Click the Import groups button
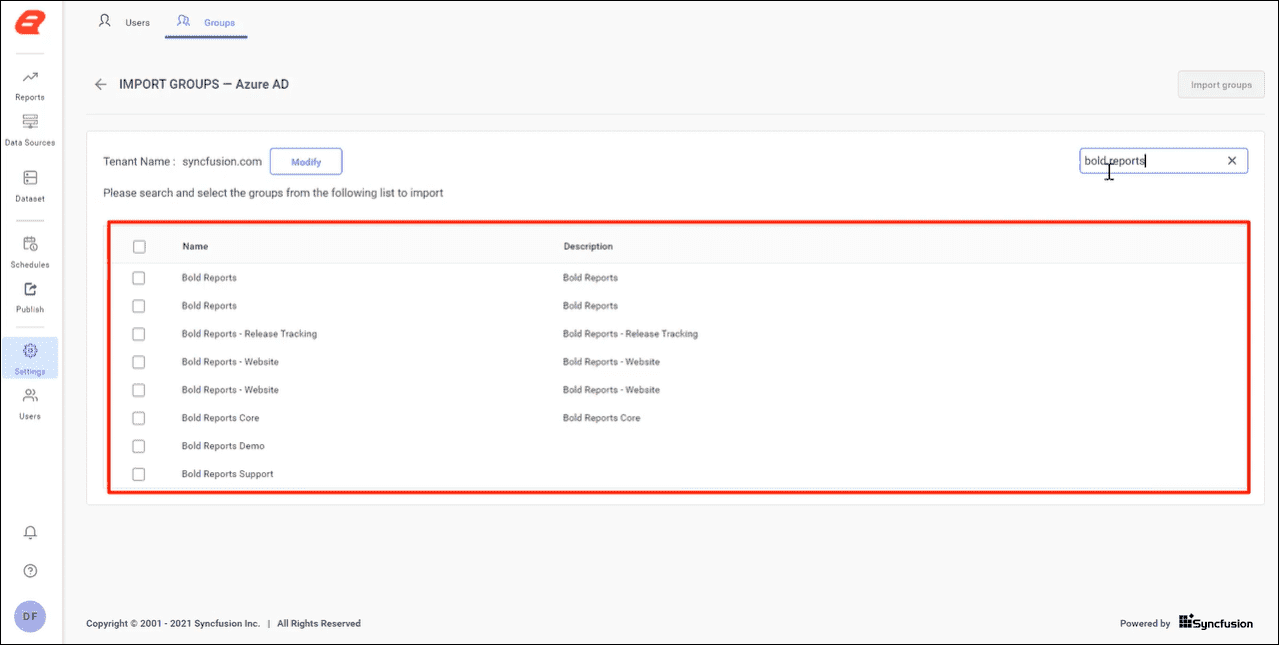The height and width of the screenshot is (645, 1279). [x=1221, y=85]
